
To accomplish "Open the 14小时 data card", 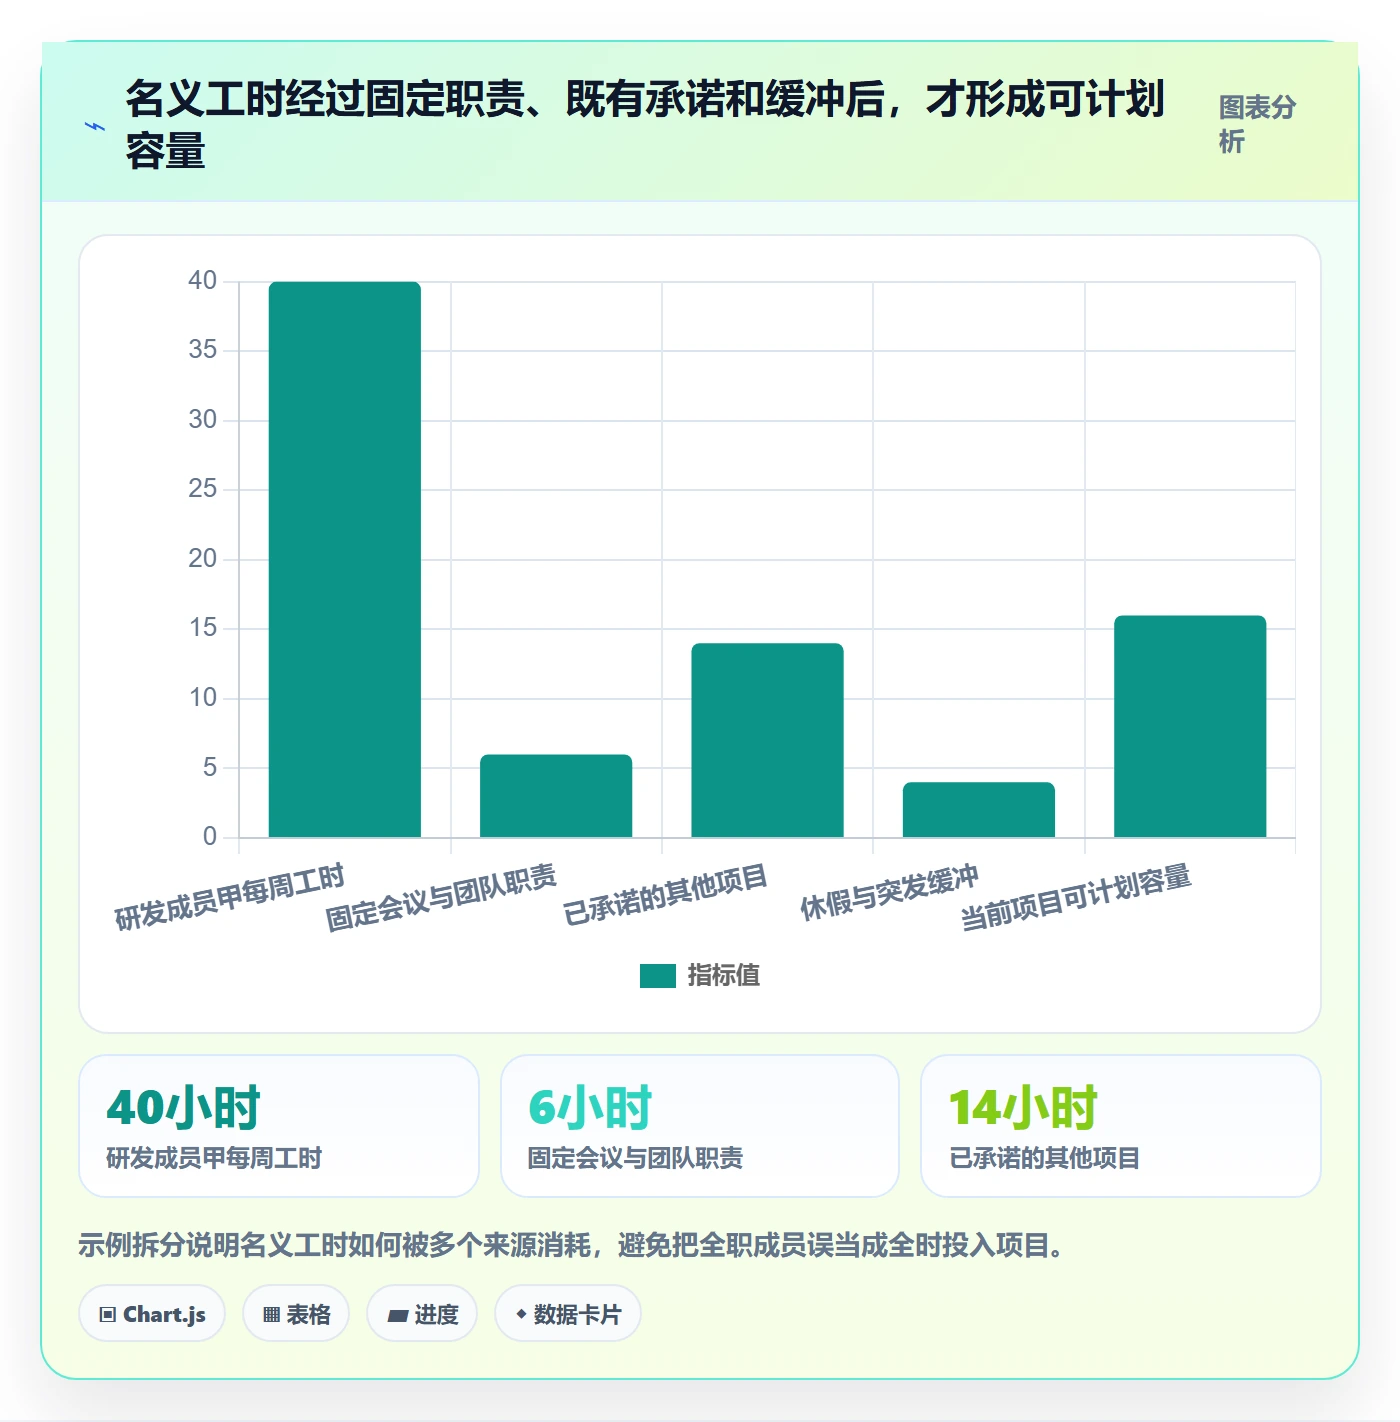I will 1121,1126.
